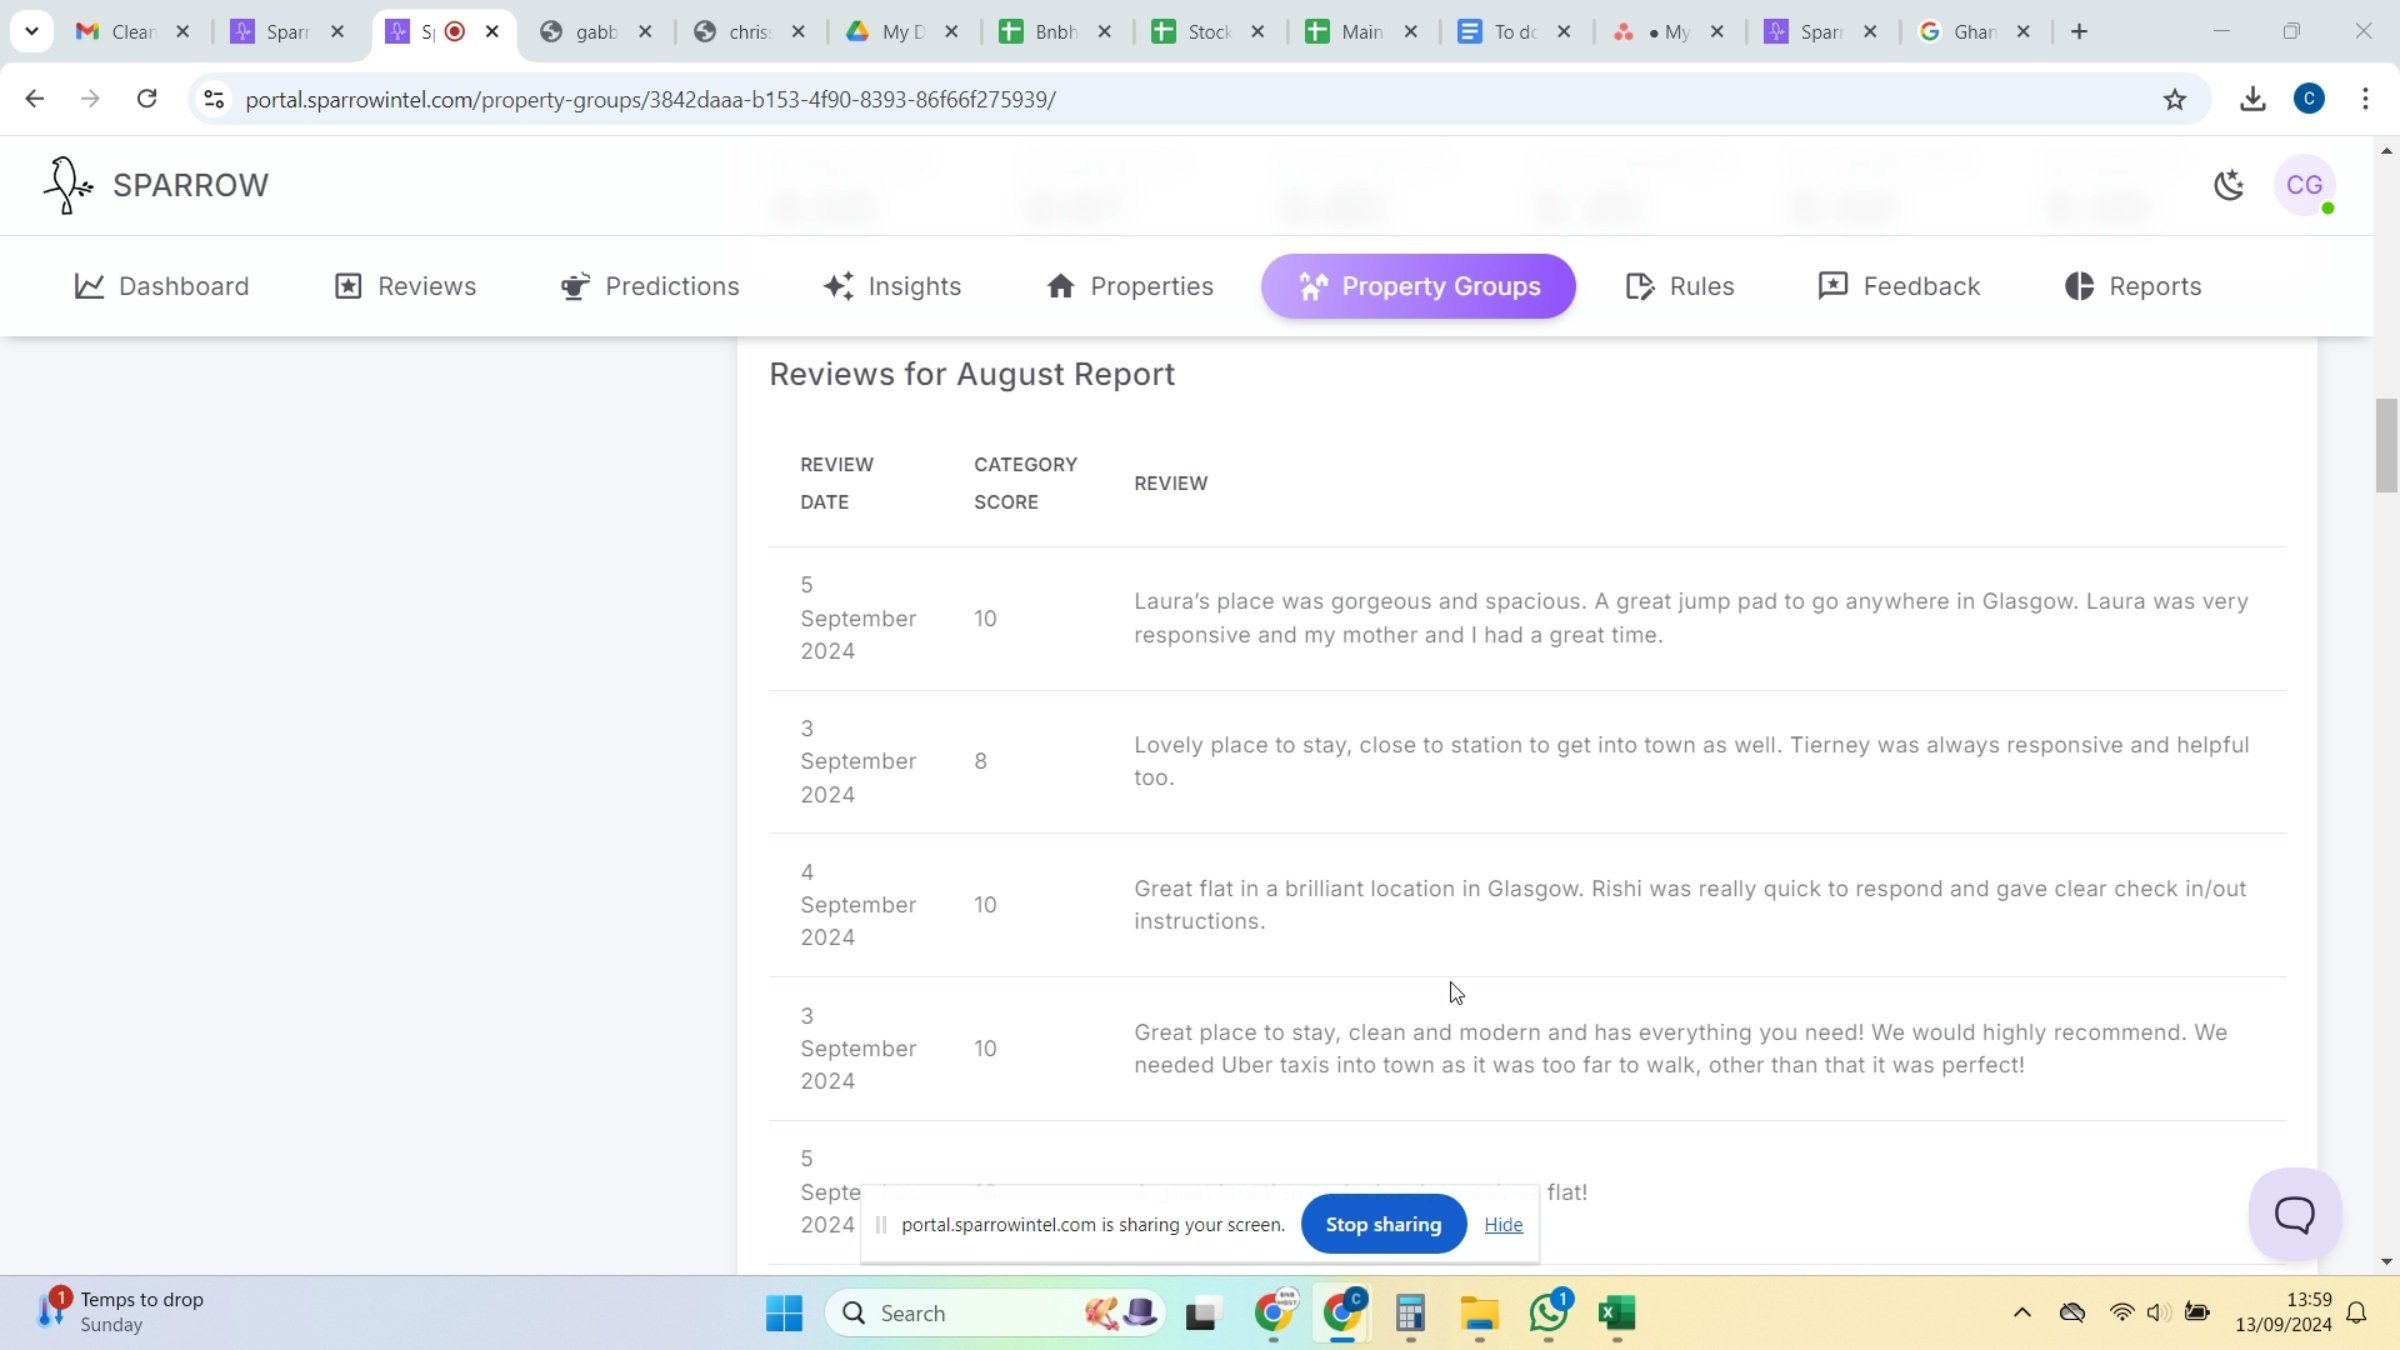The height and width of the screenshot is (1350, 2400).
Task: Toggle dark mode moon icon
Action: (2228, 185)
